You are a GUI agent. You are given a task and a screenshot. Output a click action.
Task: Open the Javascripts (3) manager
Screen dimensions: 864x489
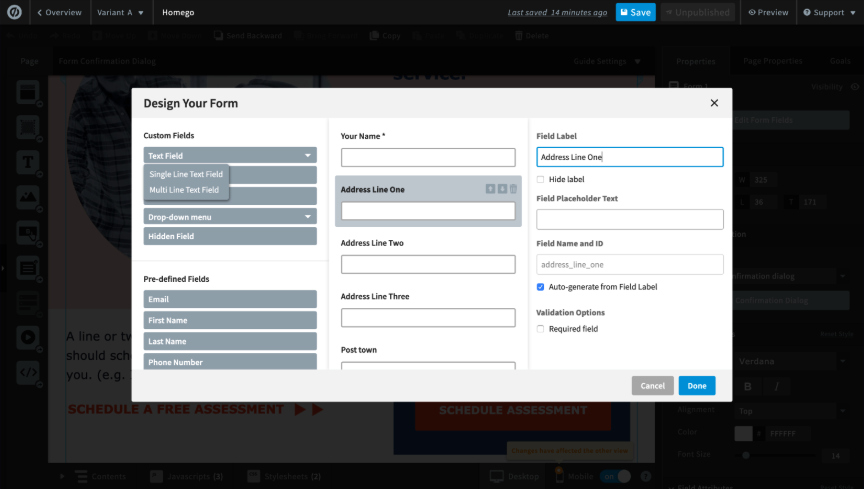point(187,476)
